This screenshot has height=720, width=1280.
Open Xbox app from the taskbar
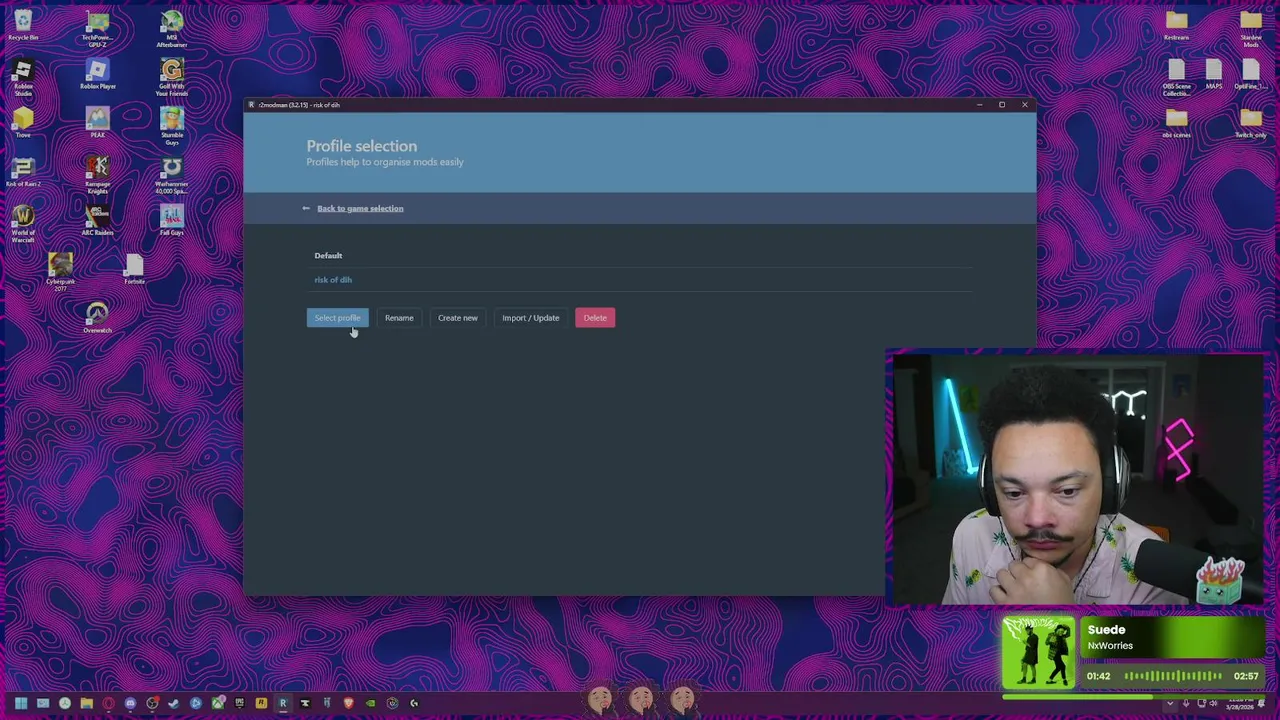pos(218,703)
